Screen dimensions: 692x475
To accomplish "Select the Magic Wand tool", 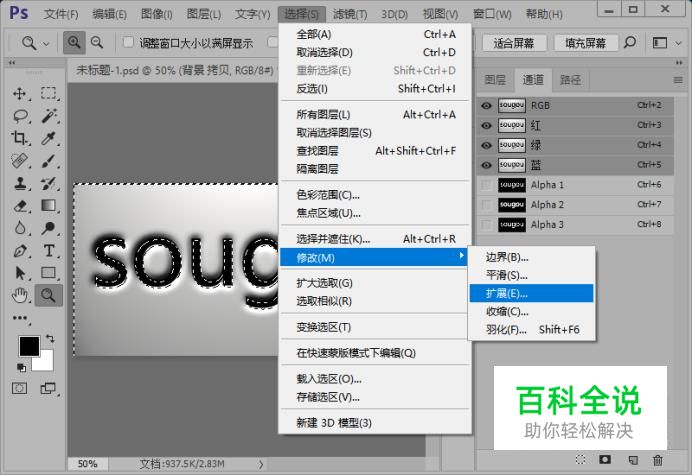I will (49, 116).
